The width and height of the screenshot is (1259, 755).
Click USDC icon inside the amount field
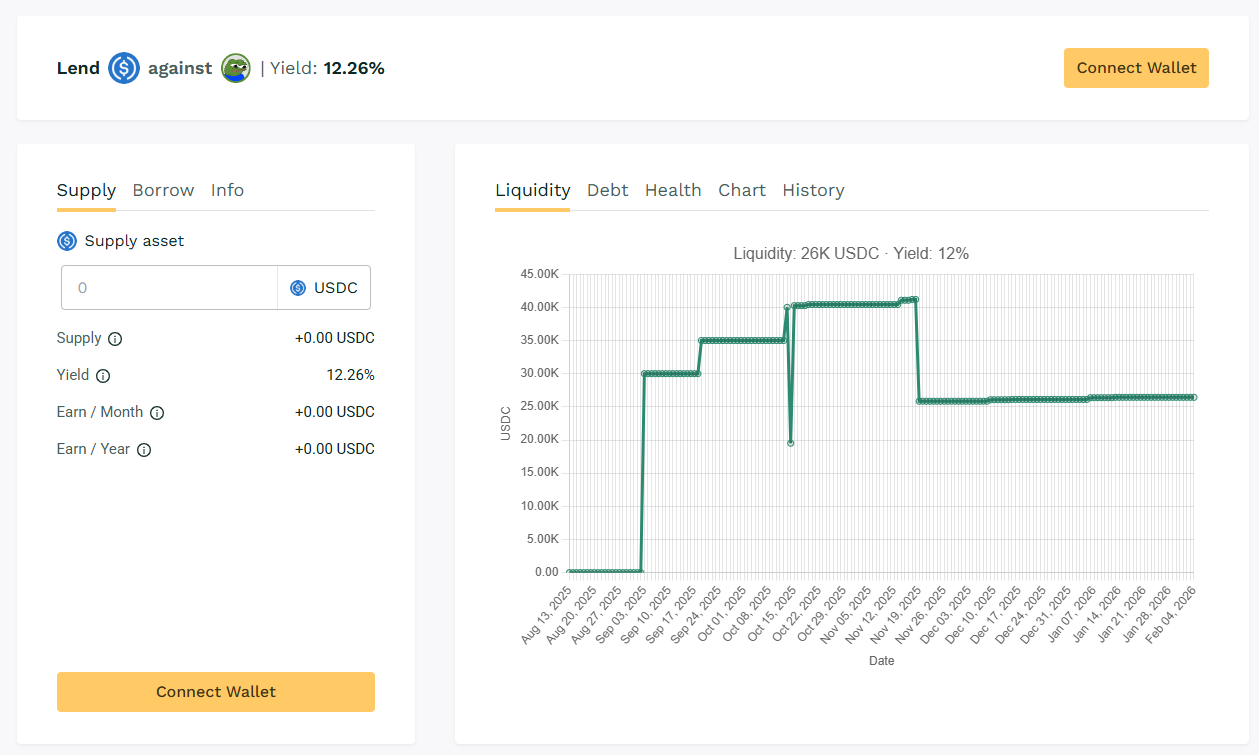tap(298, 288)
